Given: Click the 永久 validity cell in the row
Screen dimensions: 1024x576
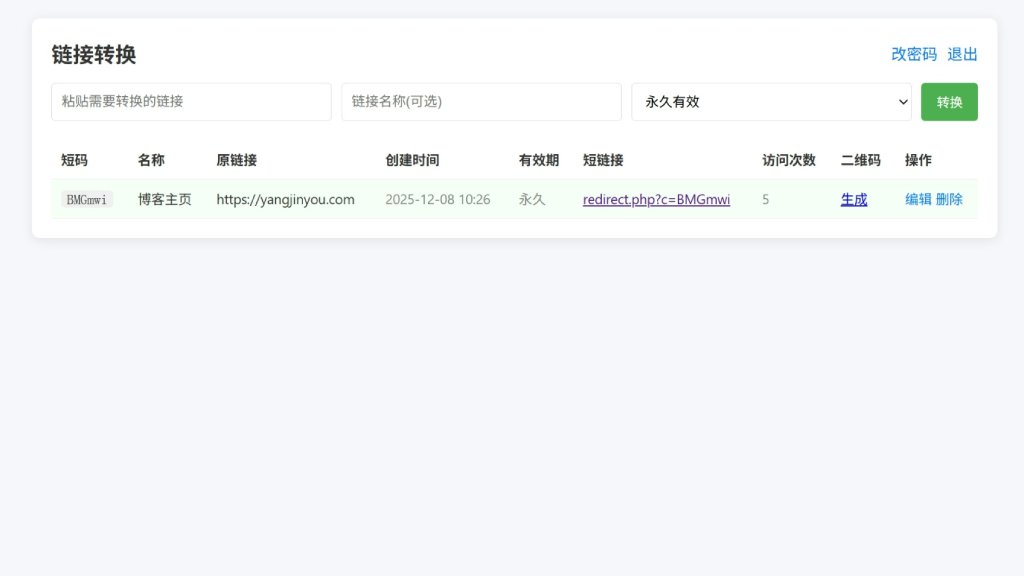Looking at the screenshot, I should (x=532, y=199).
